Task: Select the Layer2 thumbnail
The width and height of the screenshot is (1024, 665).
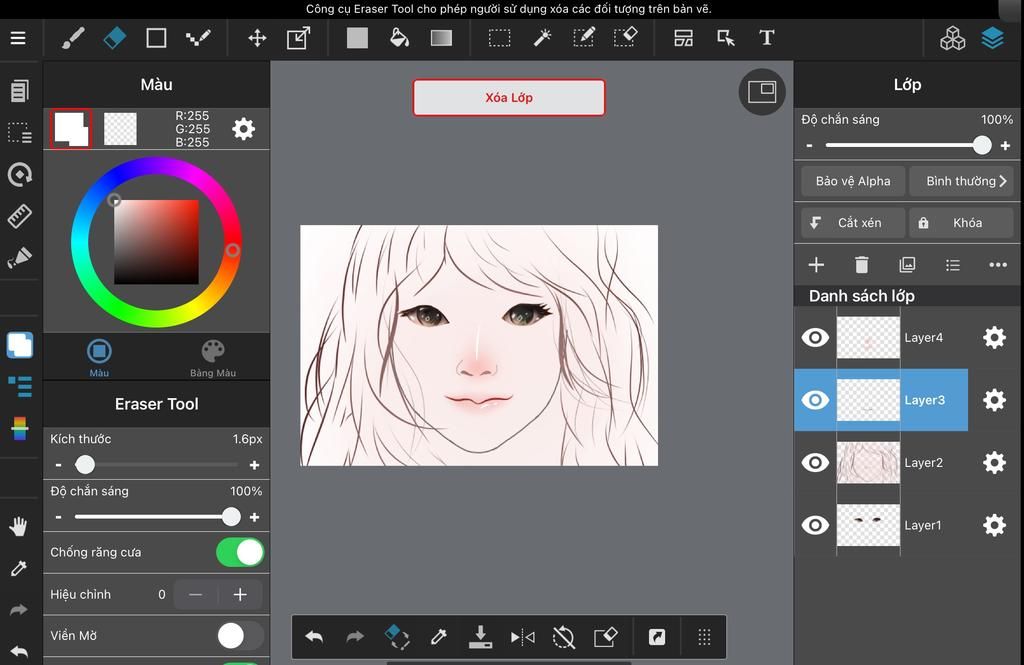Action: click(868, 463)
